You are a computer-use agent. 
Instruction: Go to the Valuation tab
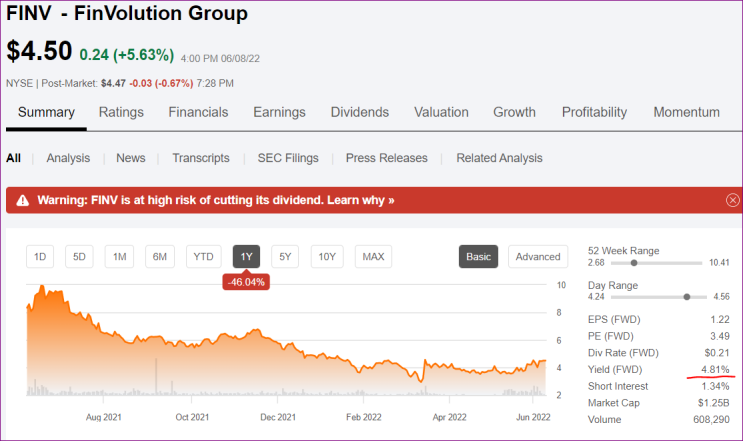(441, 112)
